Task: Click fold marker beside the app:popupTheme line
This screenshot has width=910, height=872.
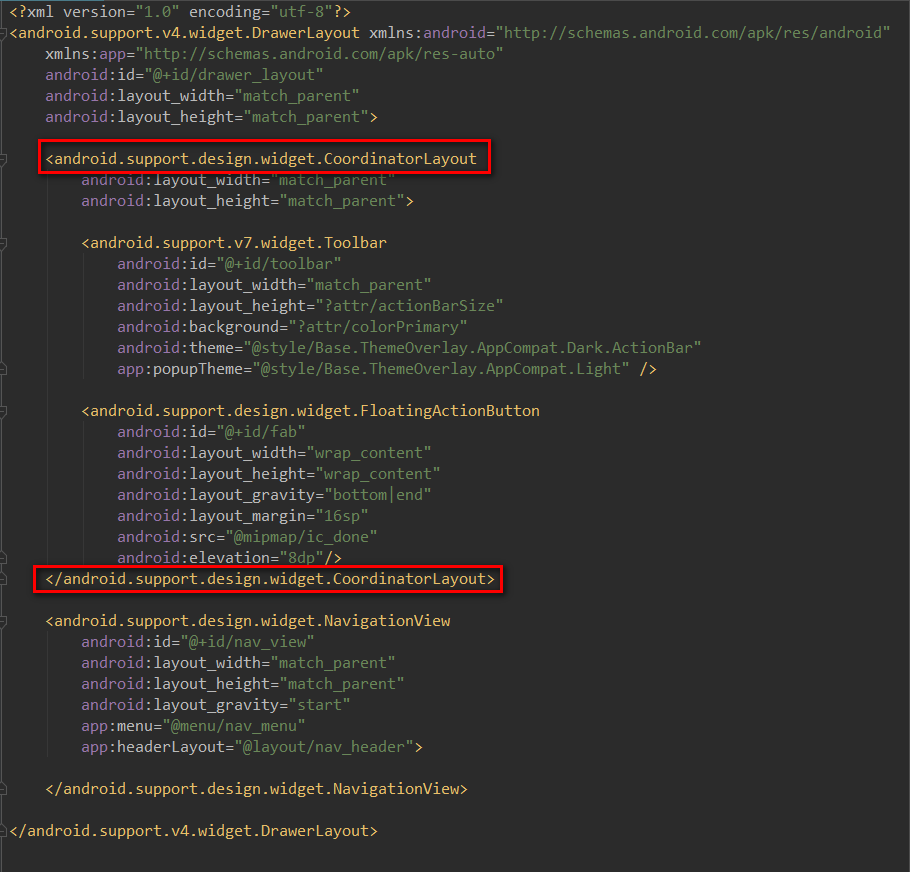Action: [3, 369]
